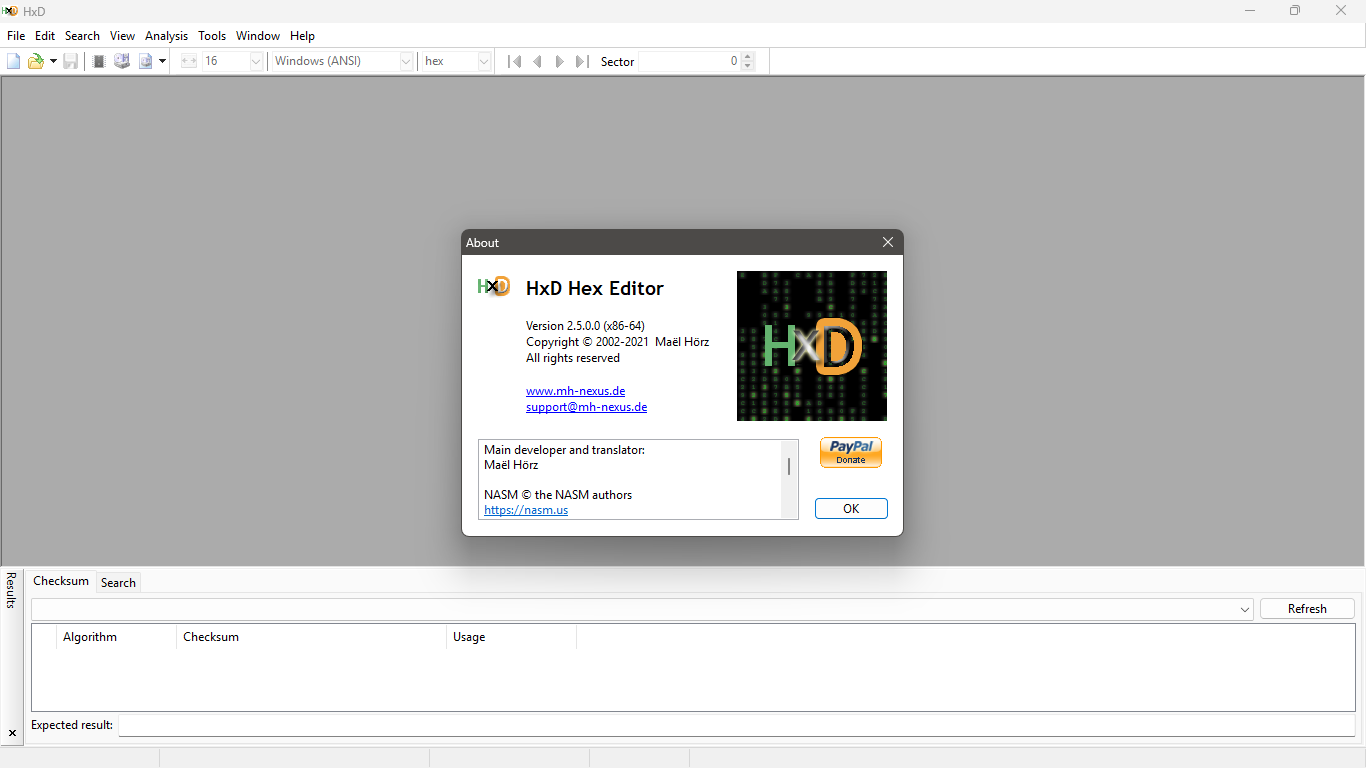Viewport: 1366px width, 768px height.
Task: Click the New file icon in toolbar
Action: pos(14,61)
